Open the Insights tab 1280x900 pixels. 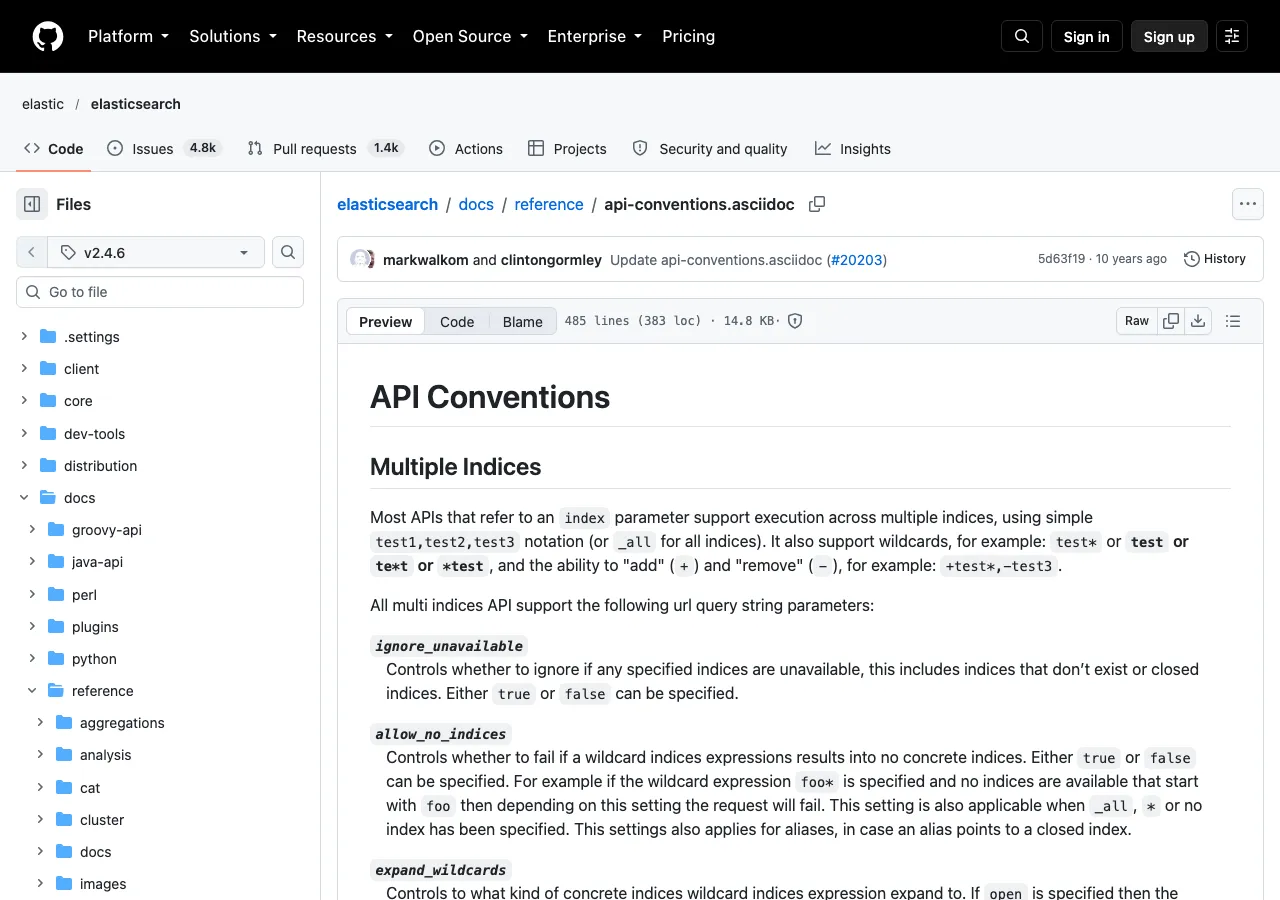[x=853, y=148]
